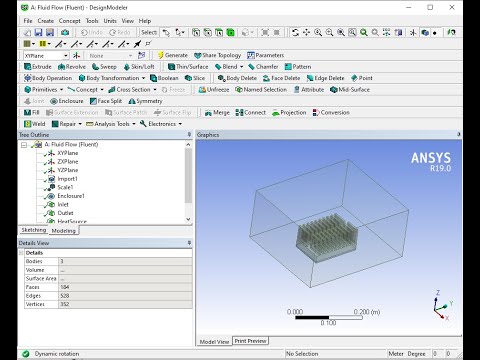The width and height of the screenshot is (480, 360).
Task: Switch to the Sketching tab
Action: 34,230
